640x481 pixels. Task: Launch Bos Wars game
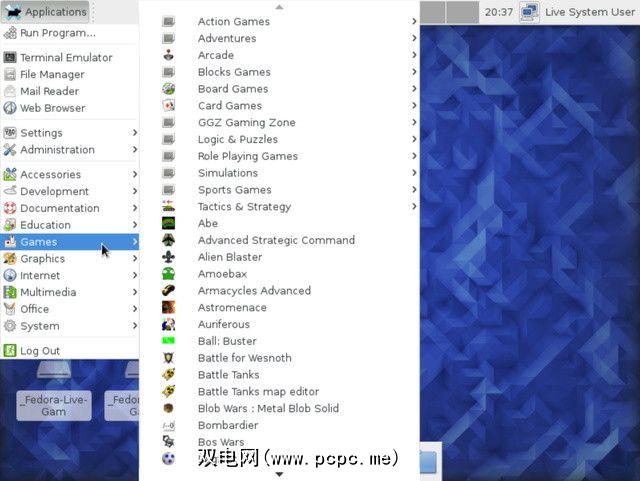[x=280, y=442]
